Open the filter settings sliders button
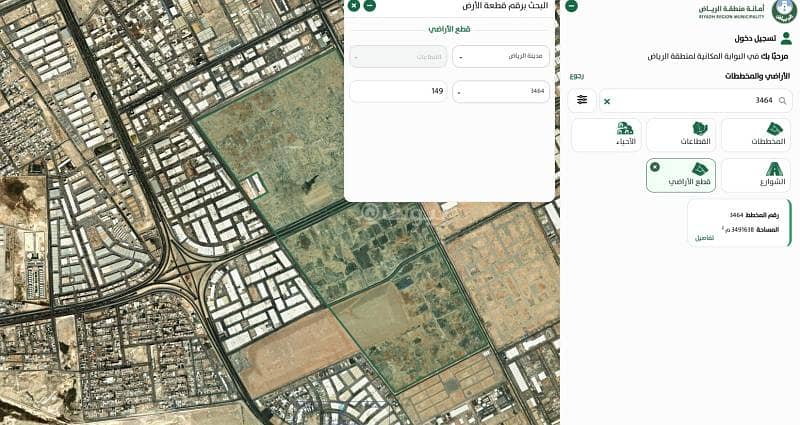The image size is (800, 425). pyautogui.click(x=582, y=100)
